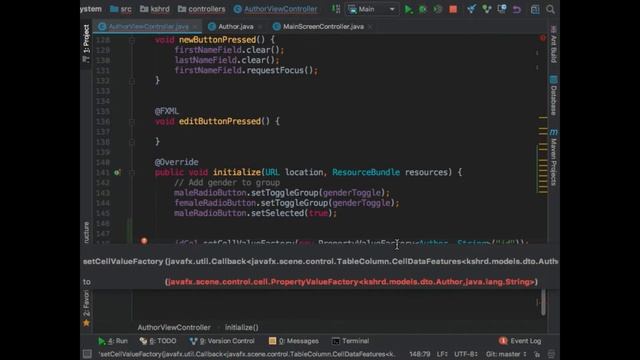Viewport: 640px width, 360px height.
Task: Click on 'ResourceBundle' in the initialize signature
Action: (x=366, y=172)
